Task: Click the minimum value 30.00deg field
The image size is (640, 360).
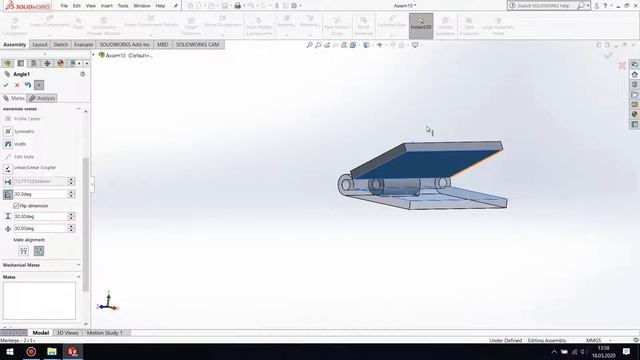Action: 40,229
